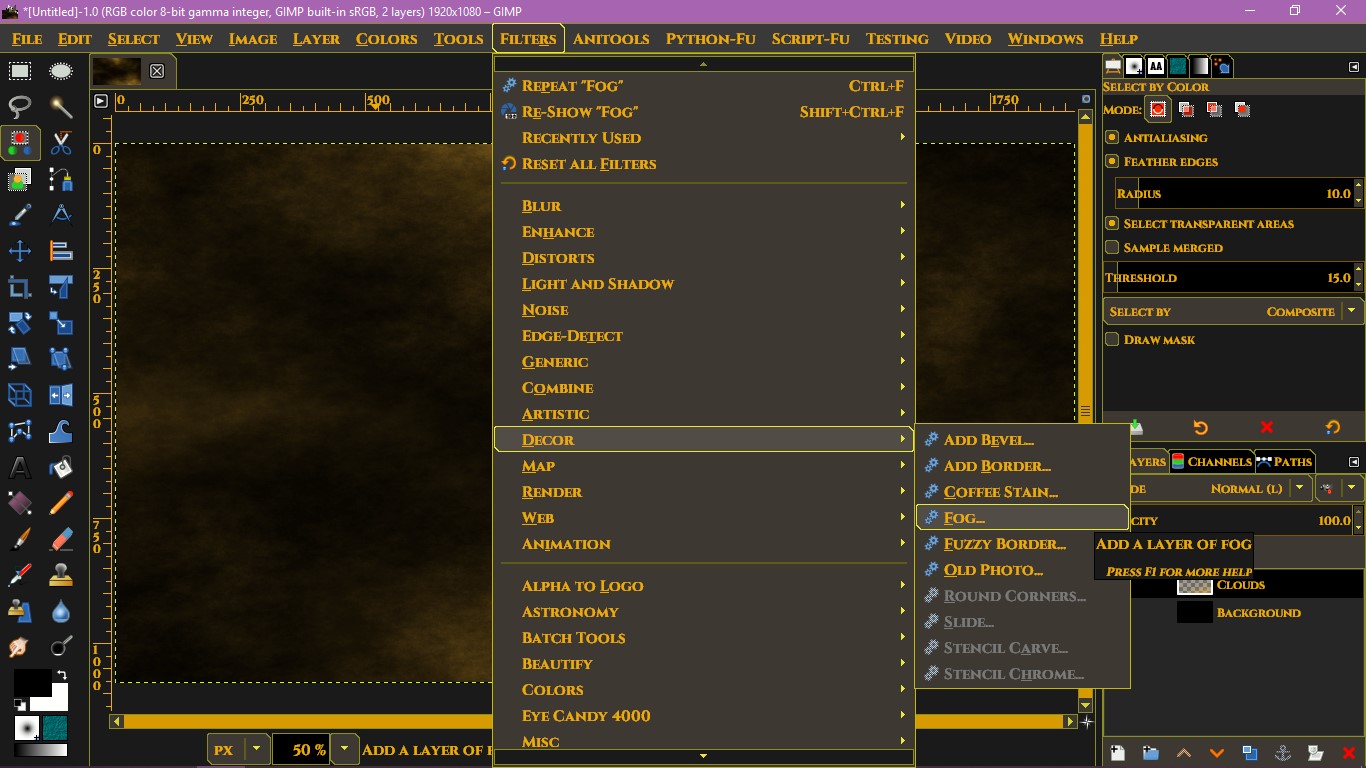The width and height of the screenshot is (1366, 768).
Task: Choose the Free Select lasso tool
Action: tap(20, 107)
